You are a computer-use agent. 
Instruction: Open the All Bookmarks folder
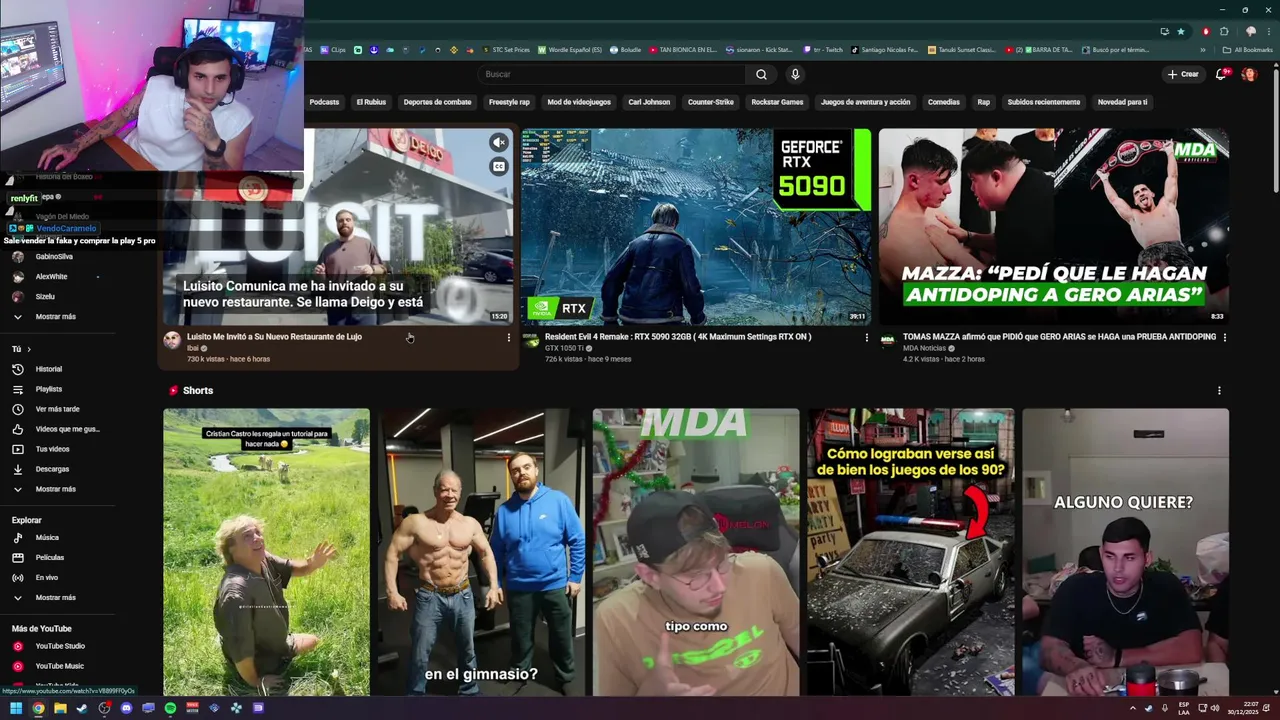tap(1248, 49)
